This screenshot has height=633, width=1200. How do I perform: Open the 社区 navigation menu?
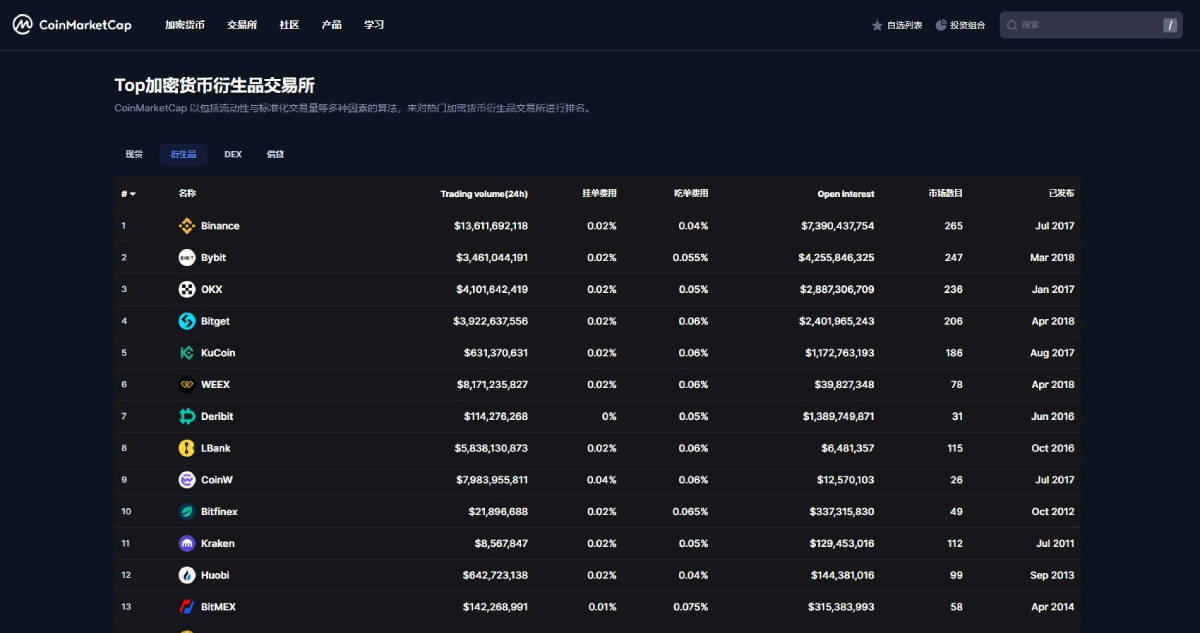289,25
